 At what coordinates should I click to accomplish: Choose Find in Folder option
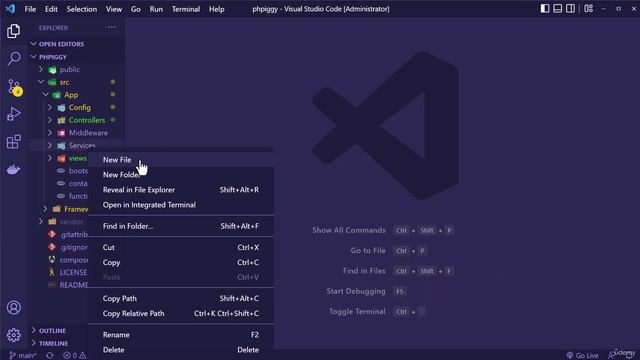point(181,226)
